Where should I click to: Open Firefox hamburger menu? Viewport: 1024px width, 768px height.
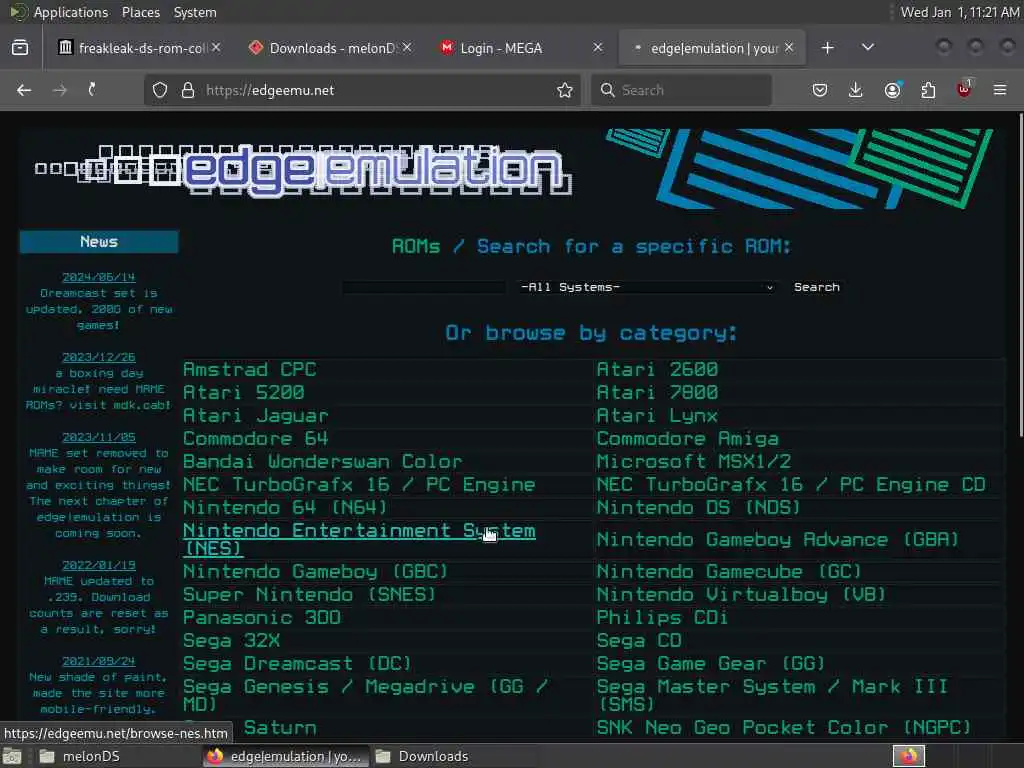[x=1000, y=90]
